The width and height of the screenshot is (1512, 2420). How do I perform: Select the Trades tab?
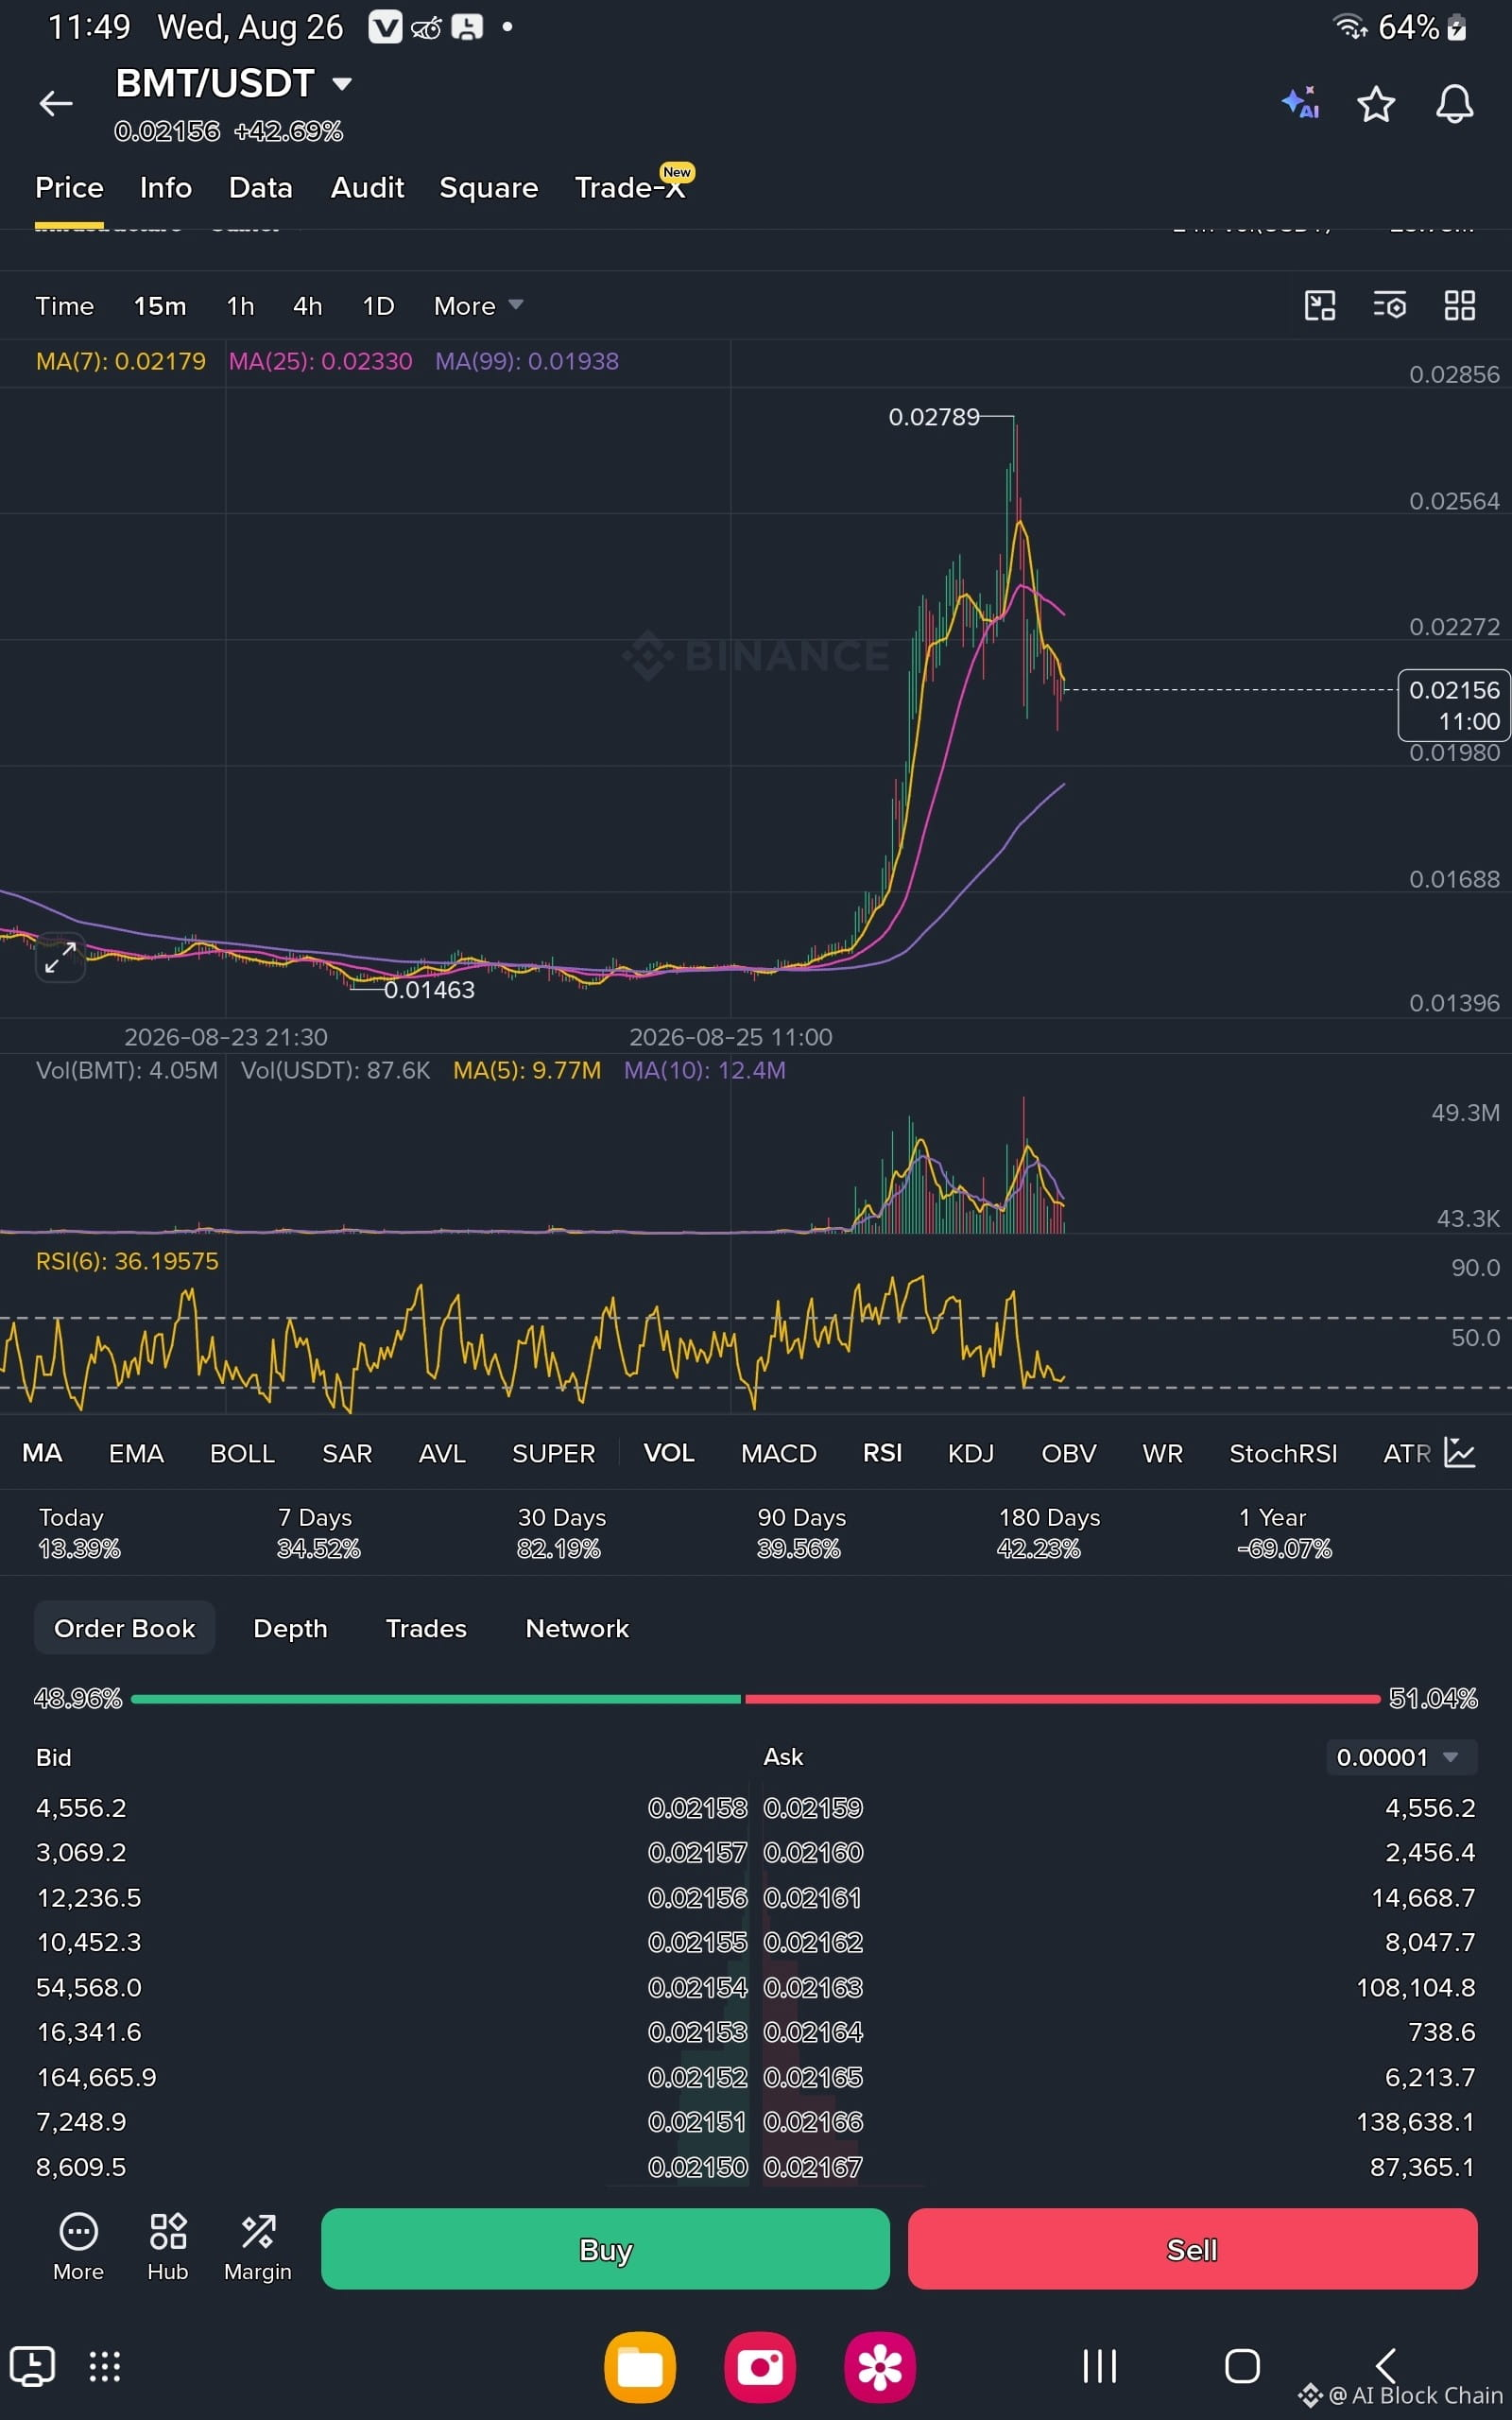click(426, 1628)
